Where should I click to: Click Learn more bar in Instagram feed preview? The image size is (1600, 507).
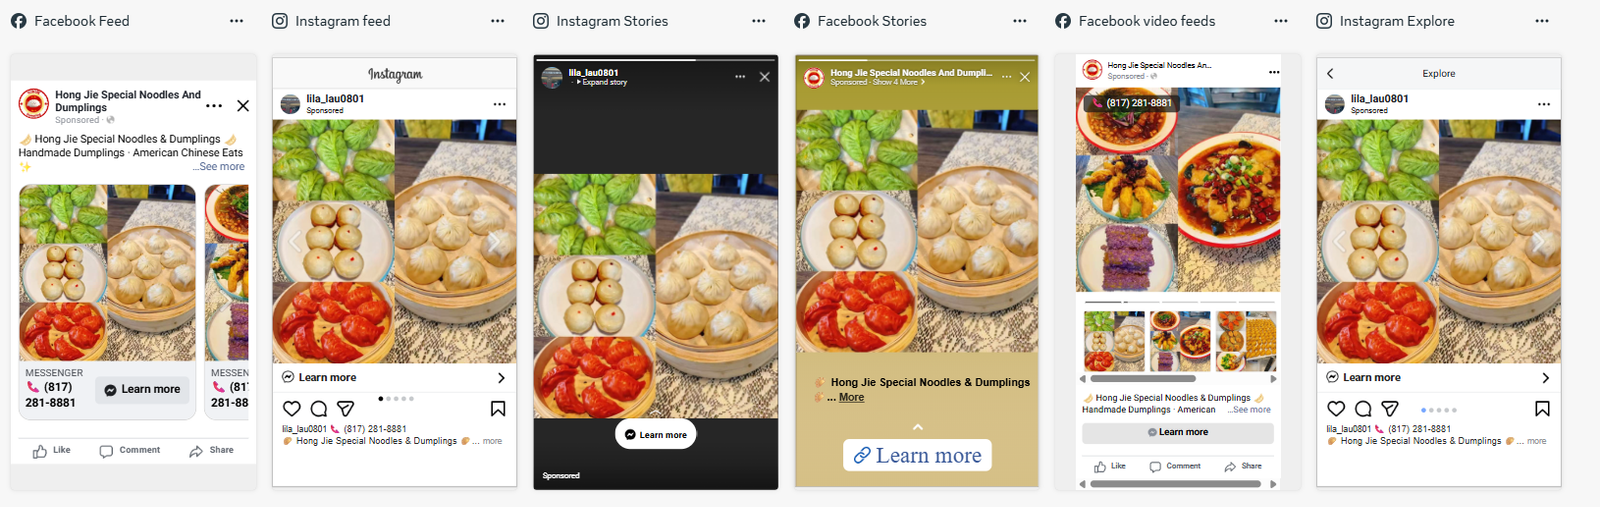(394, 377)
